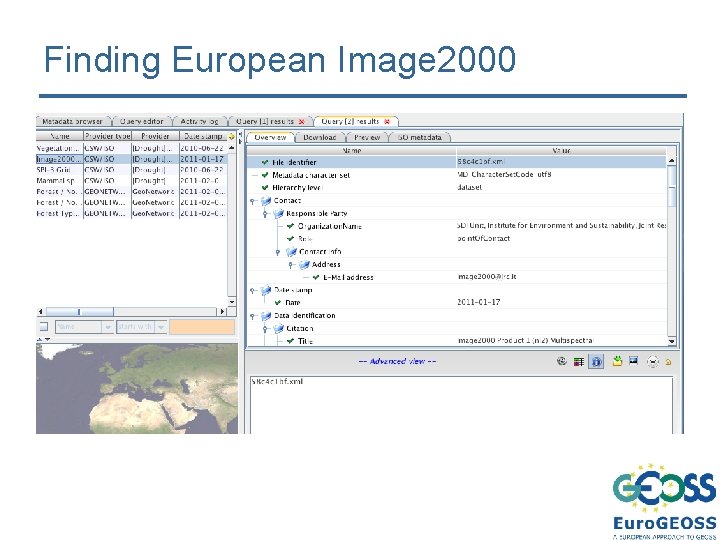Switch to the Query editor tab
Screen dimensions: 720x540
pyautogui.click(x=141, y=121)
